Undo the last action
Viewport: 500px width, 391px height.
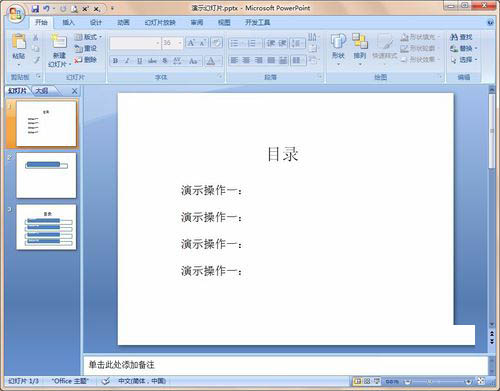[x=46, y=9]
